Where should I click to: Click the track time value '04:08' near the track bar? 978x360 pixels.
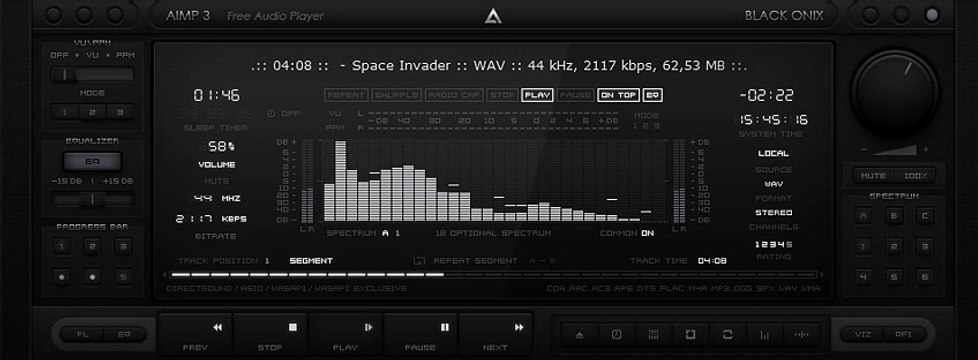712,261
